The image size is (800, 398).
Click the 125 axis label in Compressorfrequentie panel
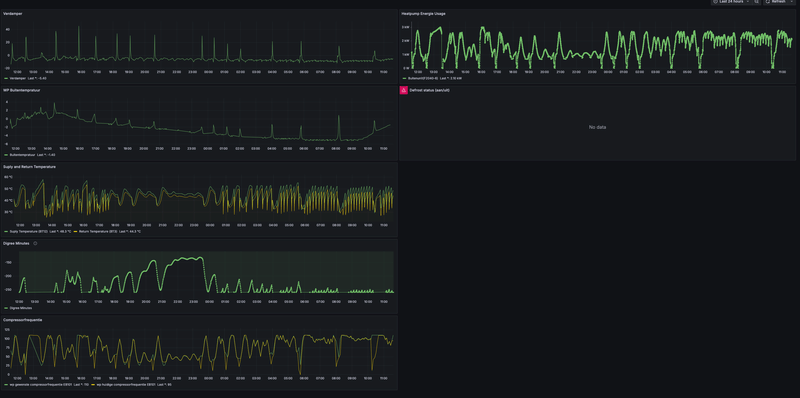[x=7, y=330]
